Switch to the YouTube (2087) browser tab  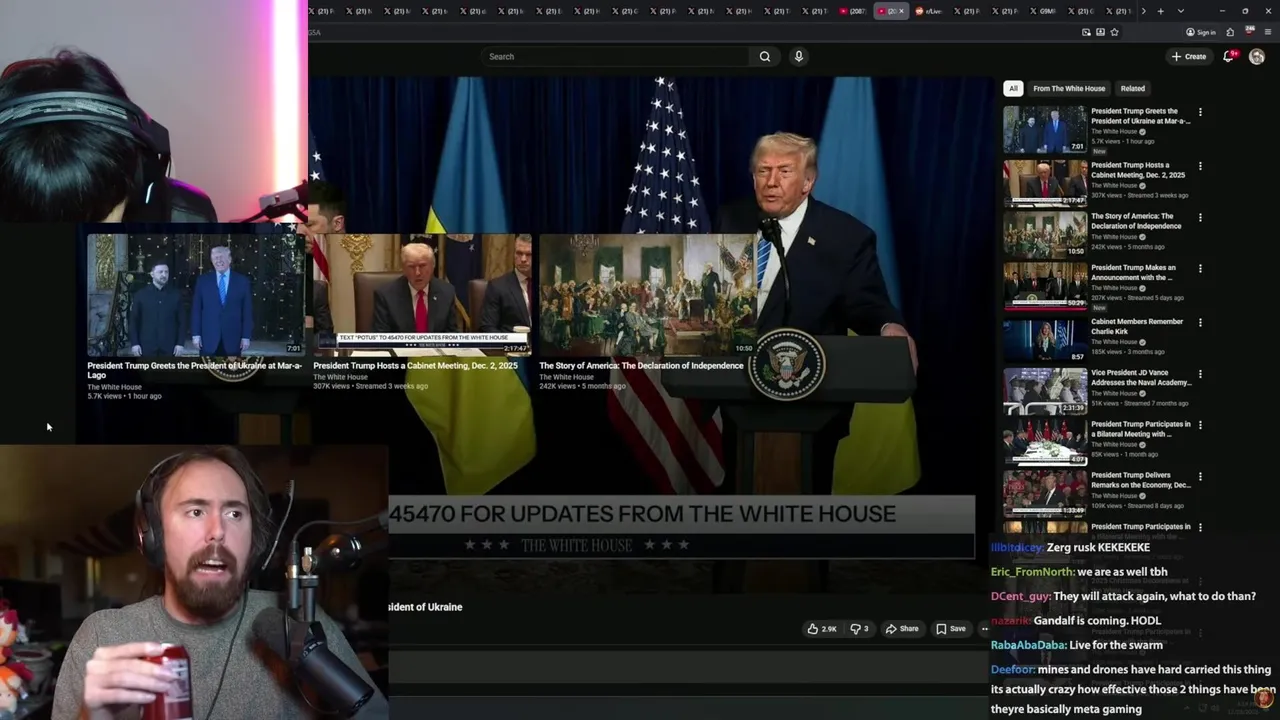coord(853,11)
